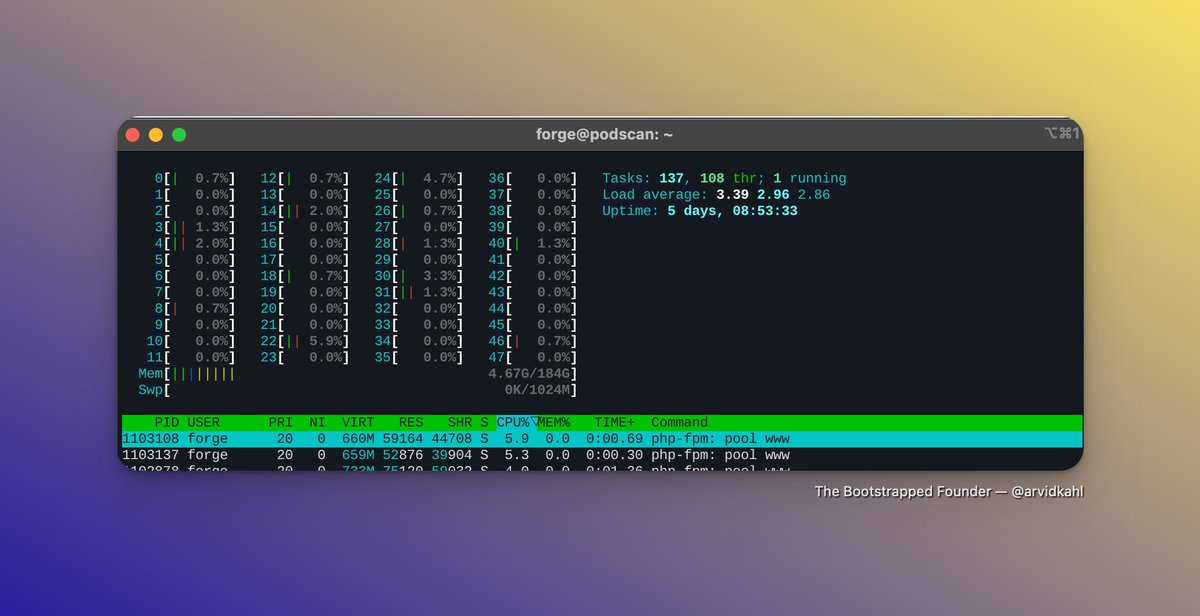
Task: Sort processes by the PID column header
Action: click(x=166, y=422)
